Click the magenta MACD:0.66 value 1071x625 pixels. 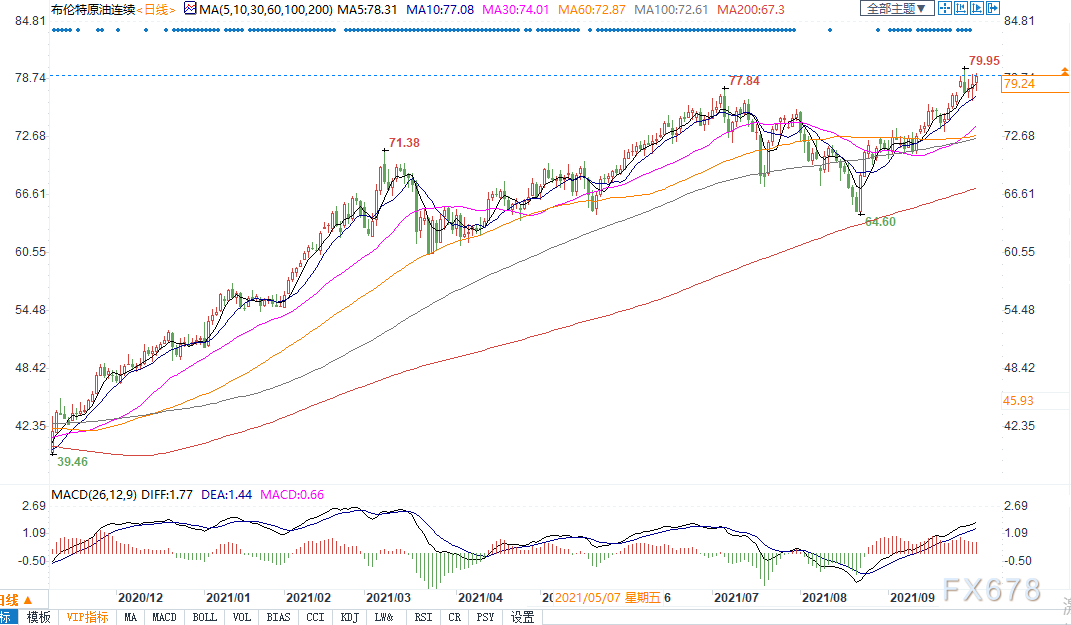292,495
